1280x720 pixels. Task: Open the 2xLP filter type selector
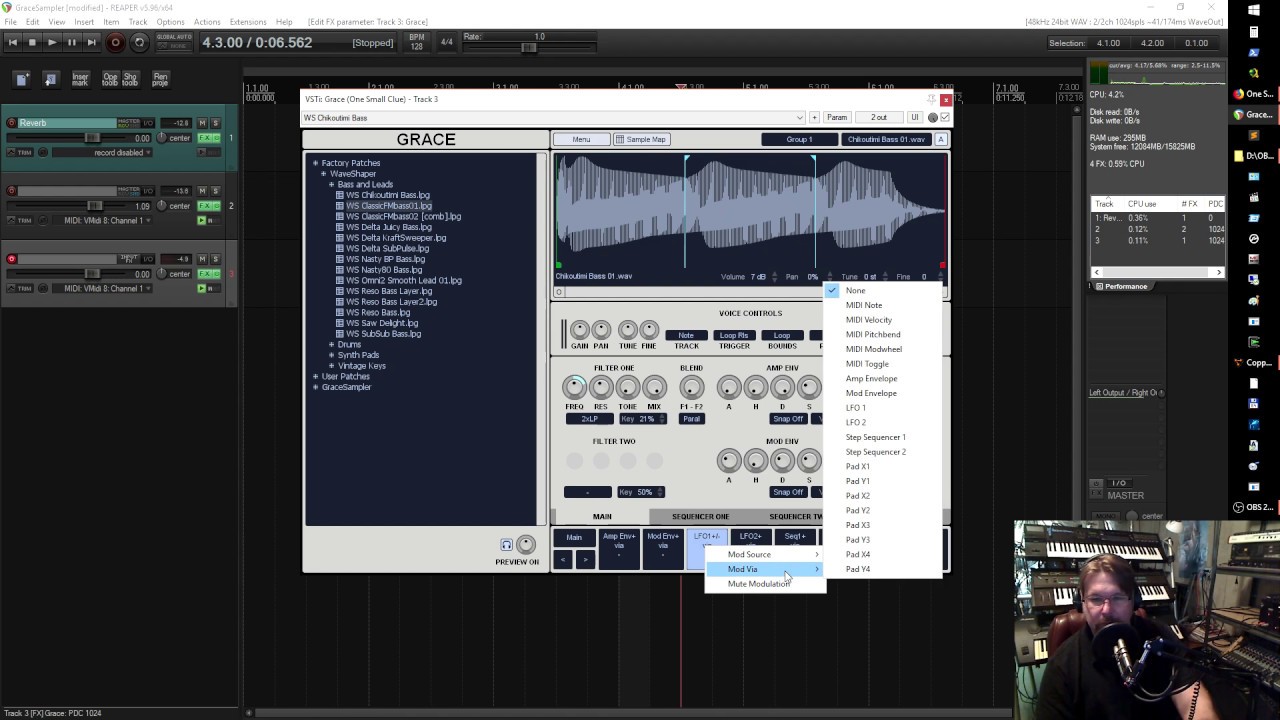(588, 418)
